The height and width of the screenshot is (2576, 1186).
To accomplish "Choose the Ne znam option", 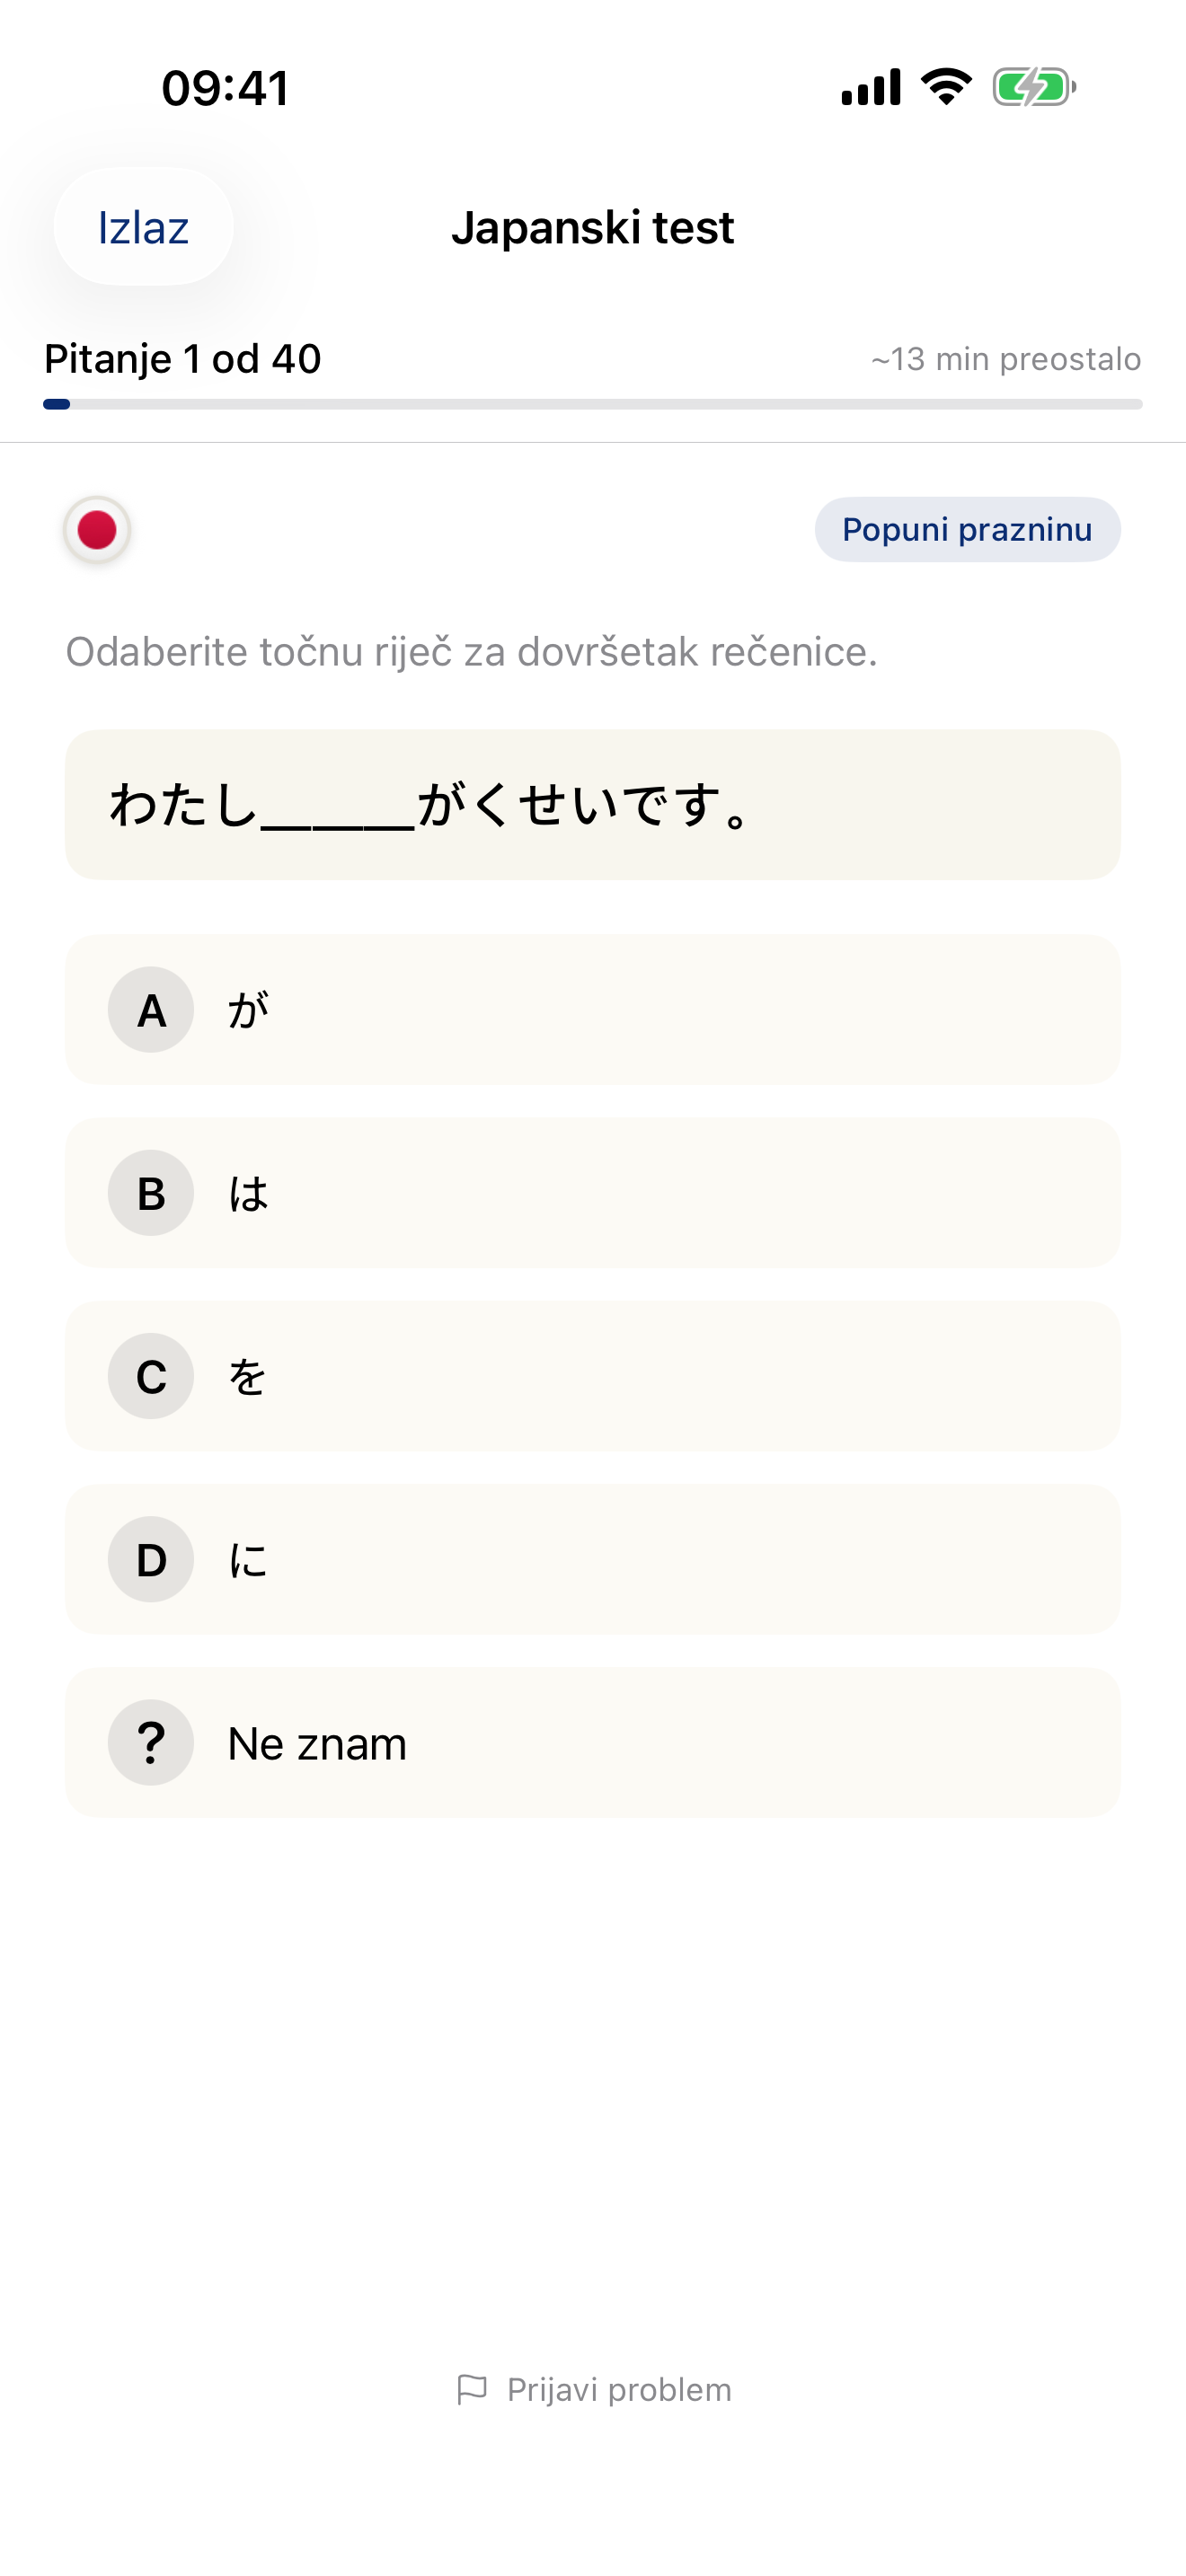I will (592, 1742).
